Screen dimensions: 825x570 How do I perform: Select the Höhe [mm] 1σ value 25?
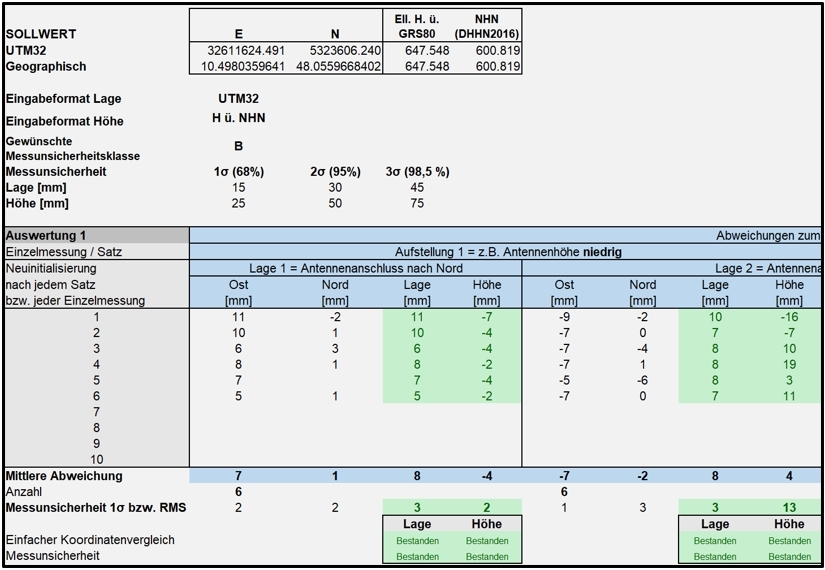tap(238, 204)
